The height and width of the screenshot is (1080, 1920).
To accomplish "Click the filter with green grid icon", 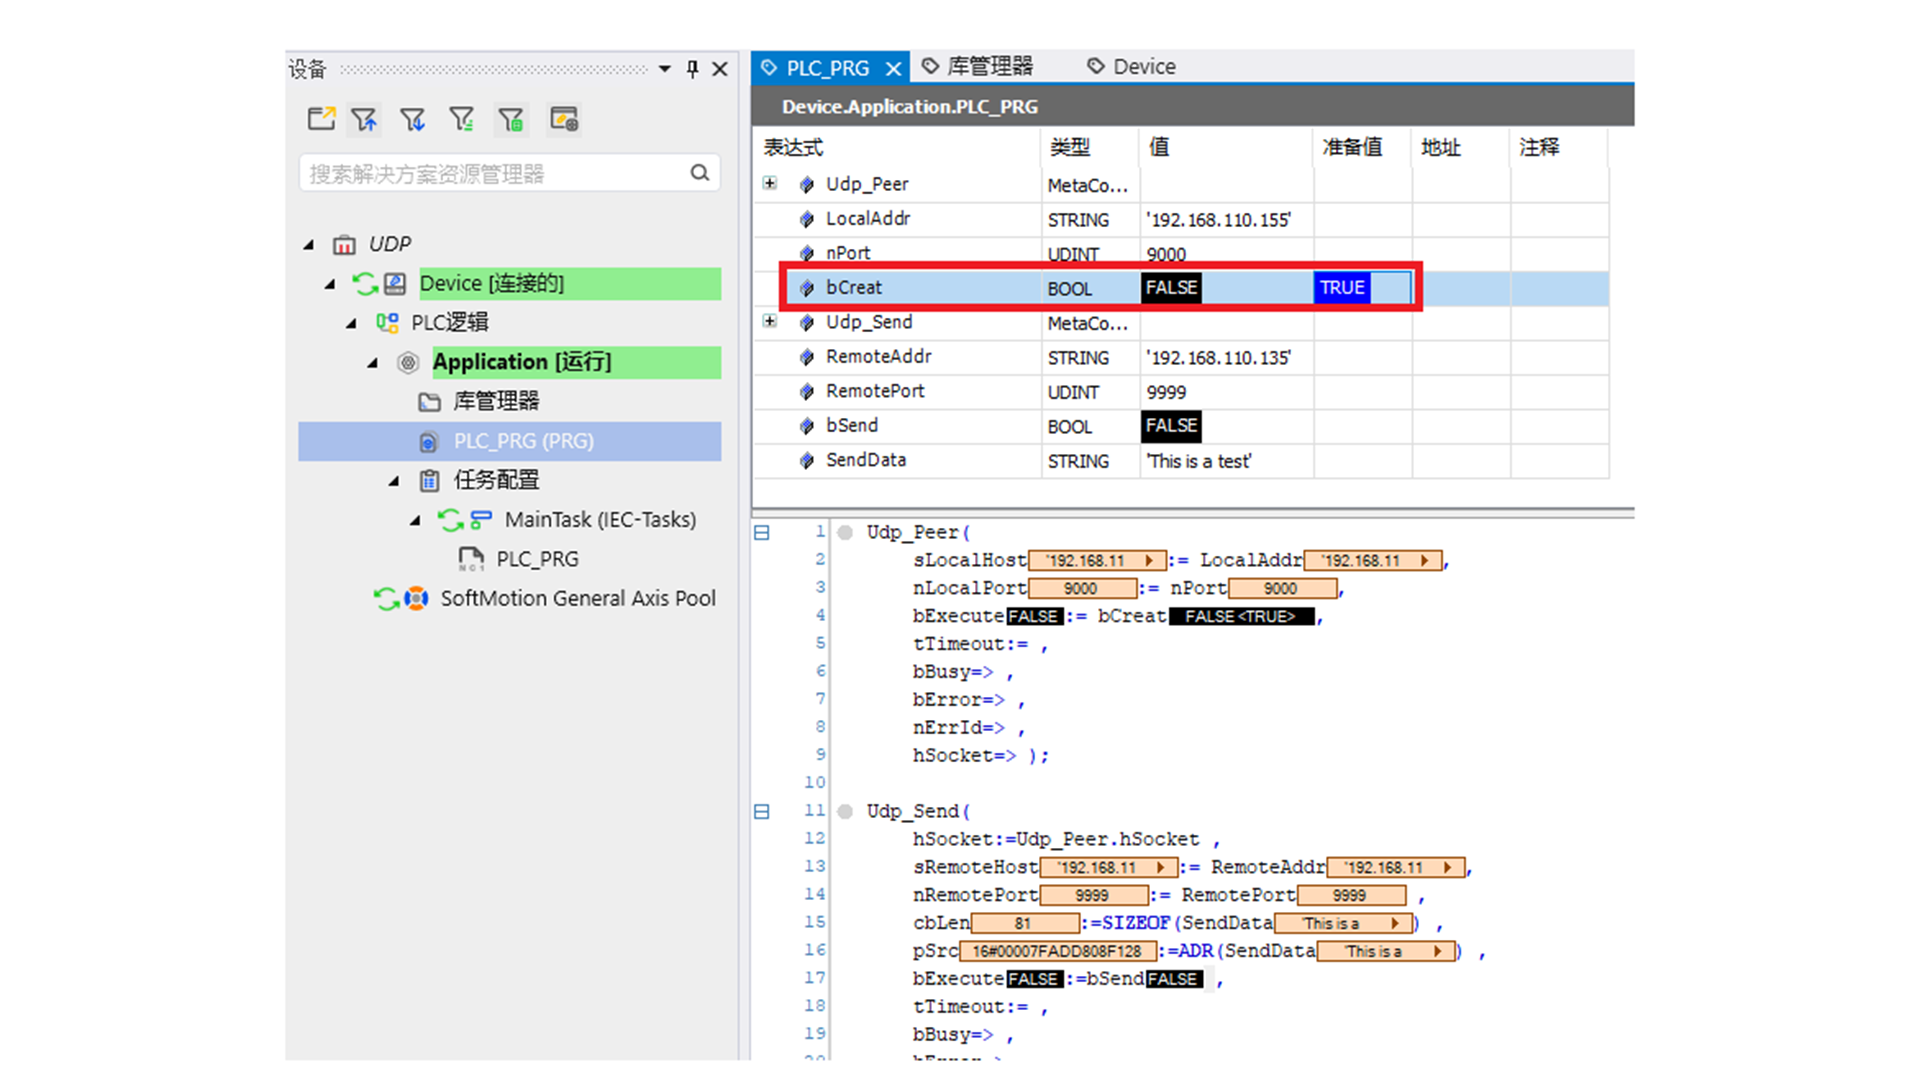I will 511,119.
